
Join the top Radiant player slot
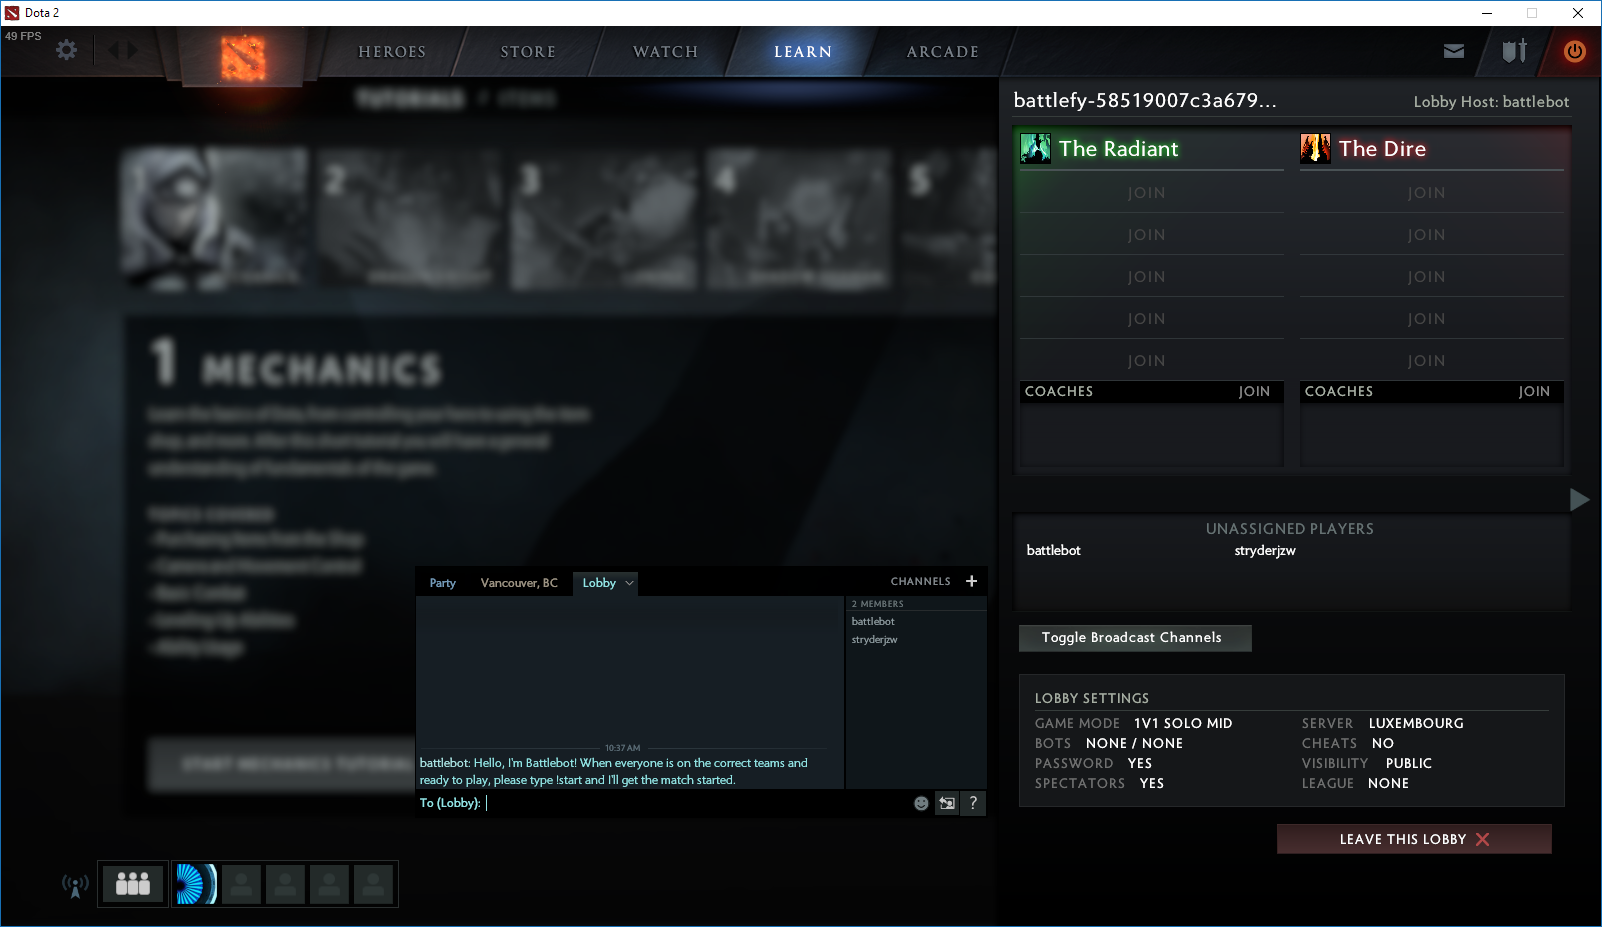point(1151,193)
